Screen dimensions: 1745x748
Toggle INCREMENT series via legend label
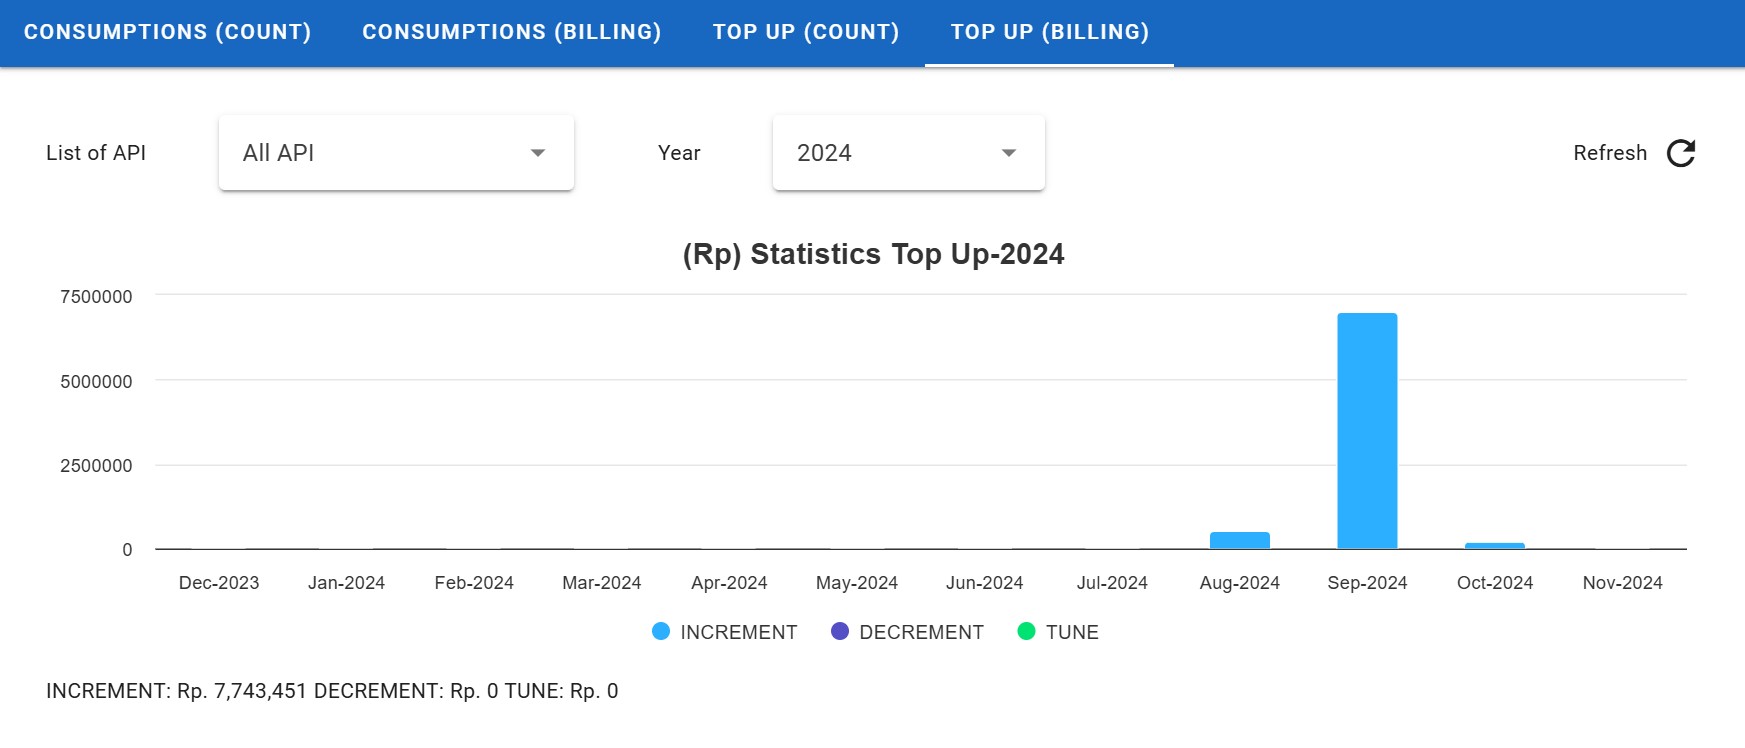(x=738, y=632)
